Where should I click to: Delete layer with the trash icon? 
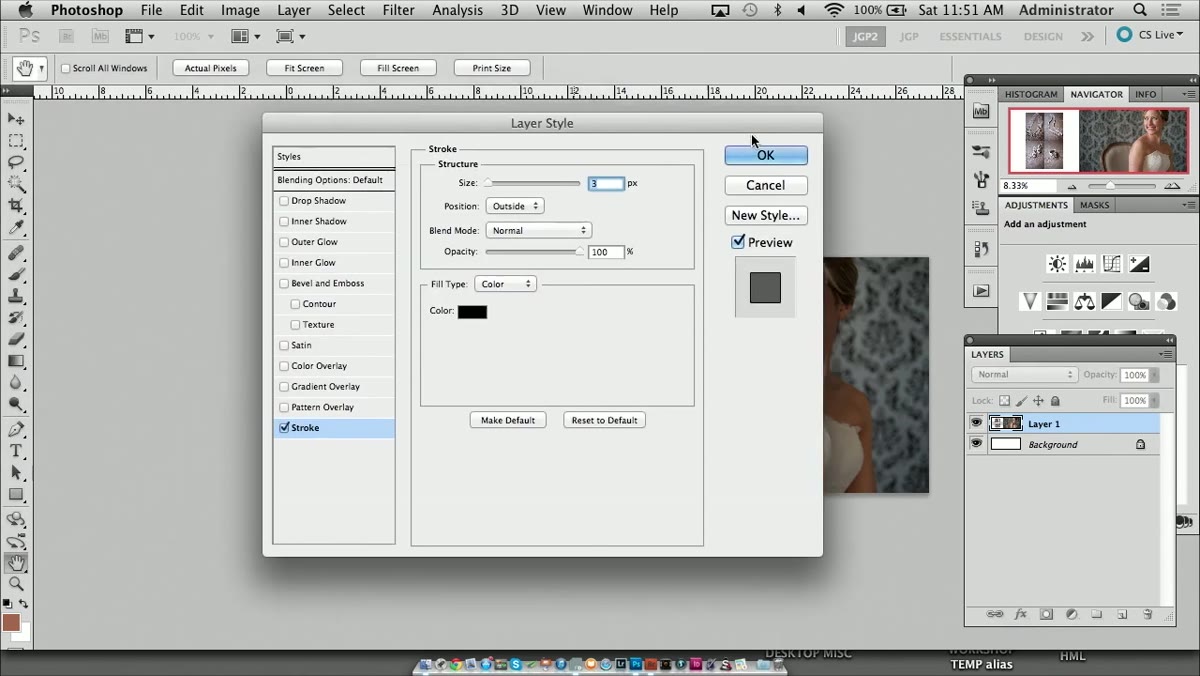point(1147,614)
